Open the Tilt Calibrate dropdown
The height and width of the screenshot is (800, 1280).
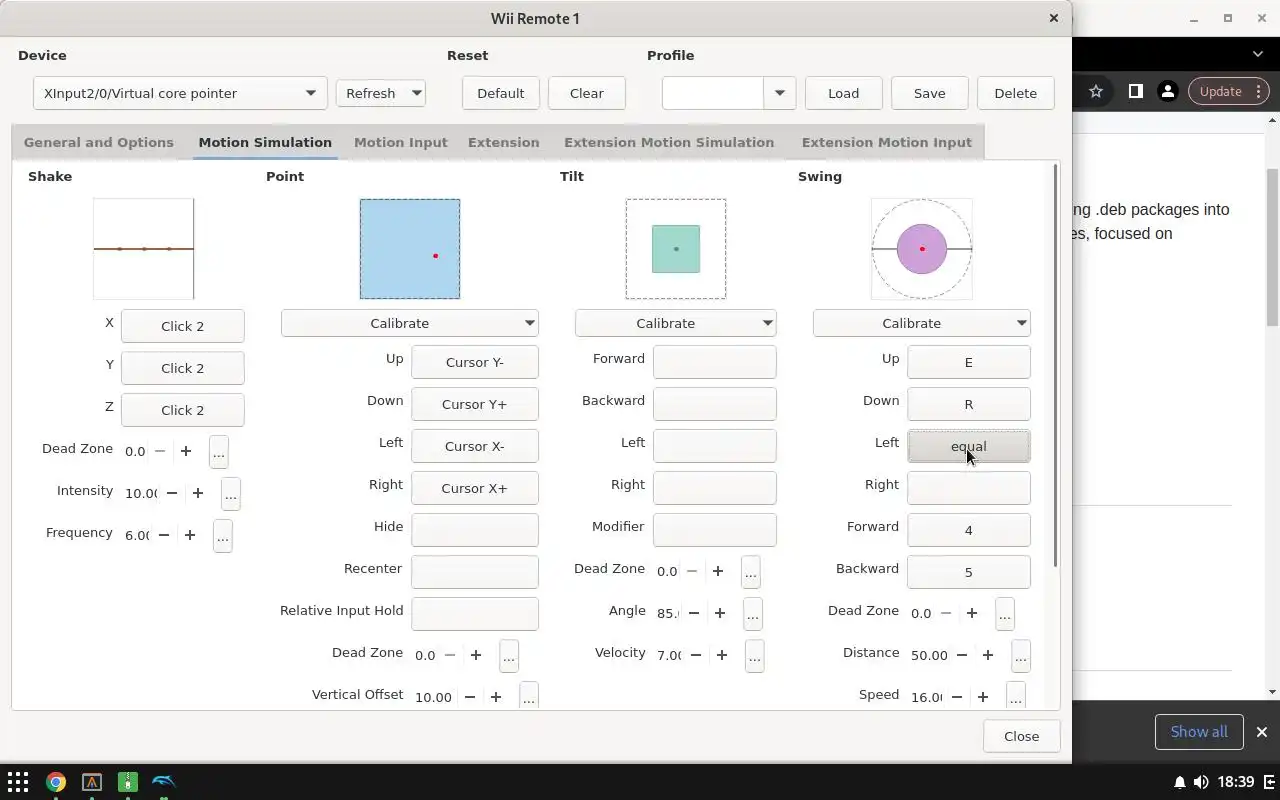[x=676, y=323]
